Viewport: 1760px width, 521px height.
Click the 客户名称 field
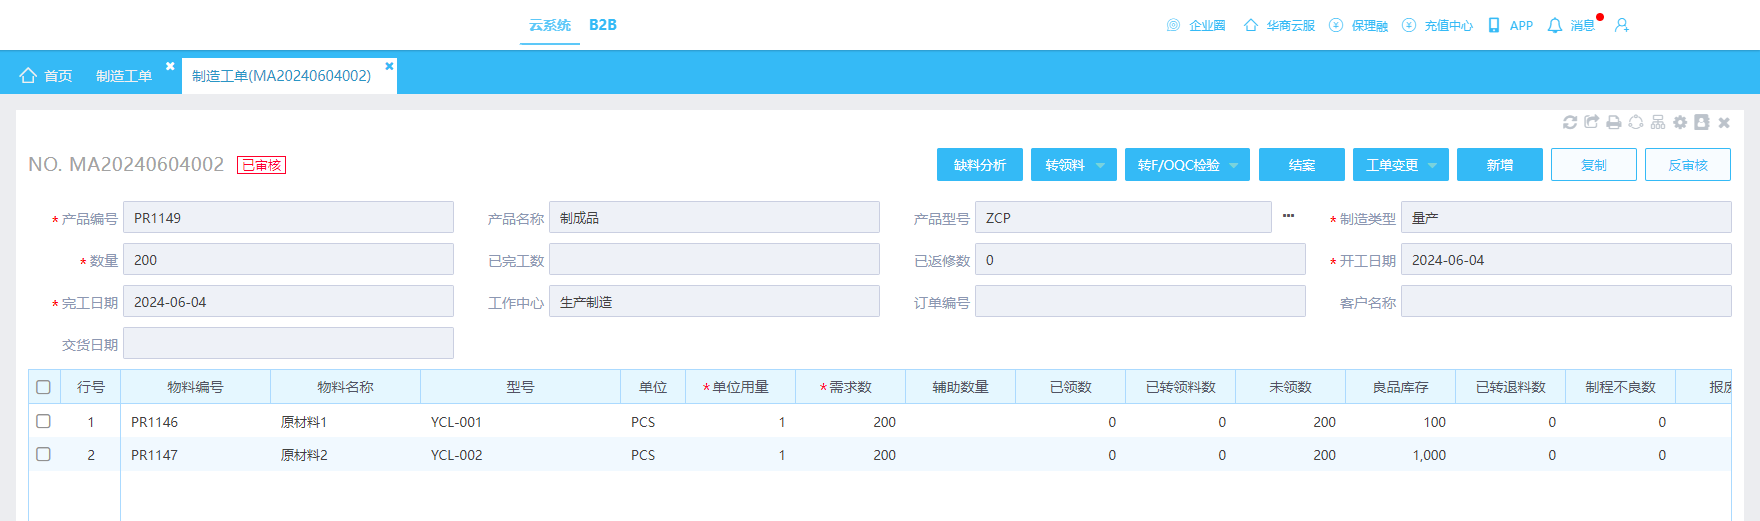(x=1566, y=302)
